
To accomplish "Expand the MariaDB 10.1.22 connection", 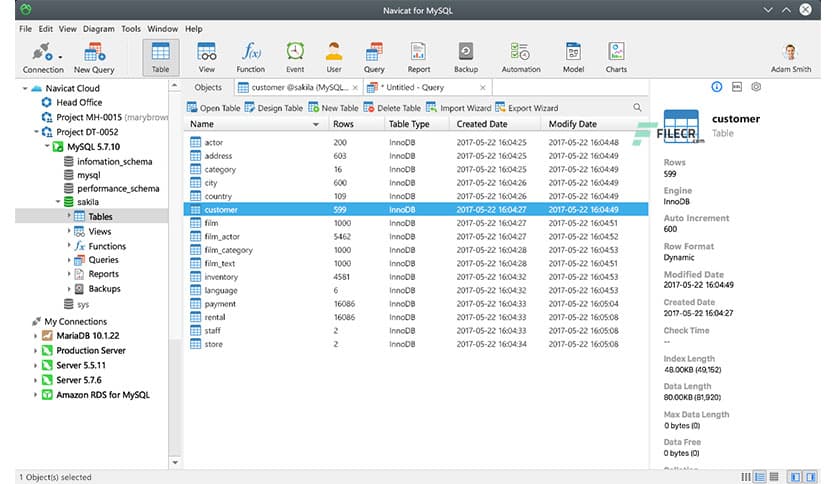I will point(35,336).
